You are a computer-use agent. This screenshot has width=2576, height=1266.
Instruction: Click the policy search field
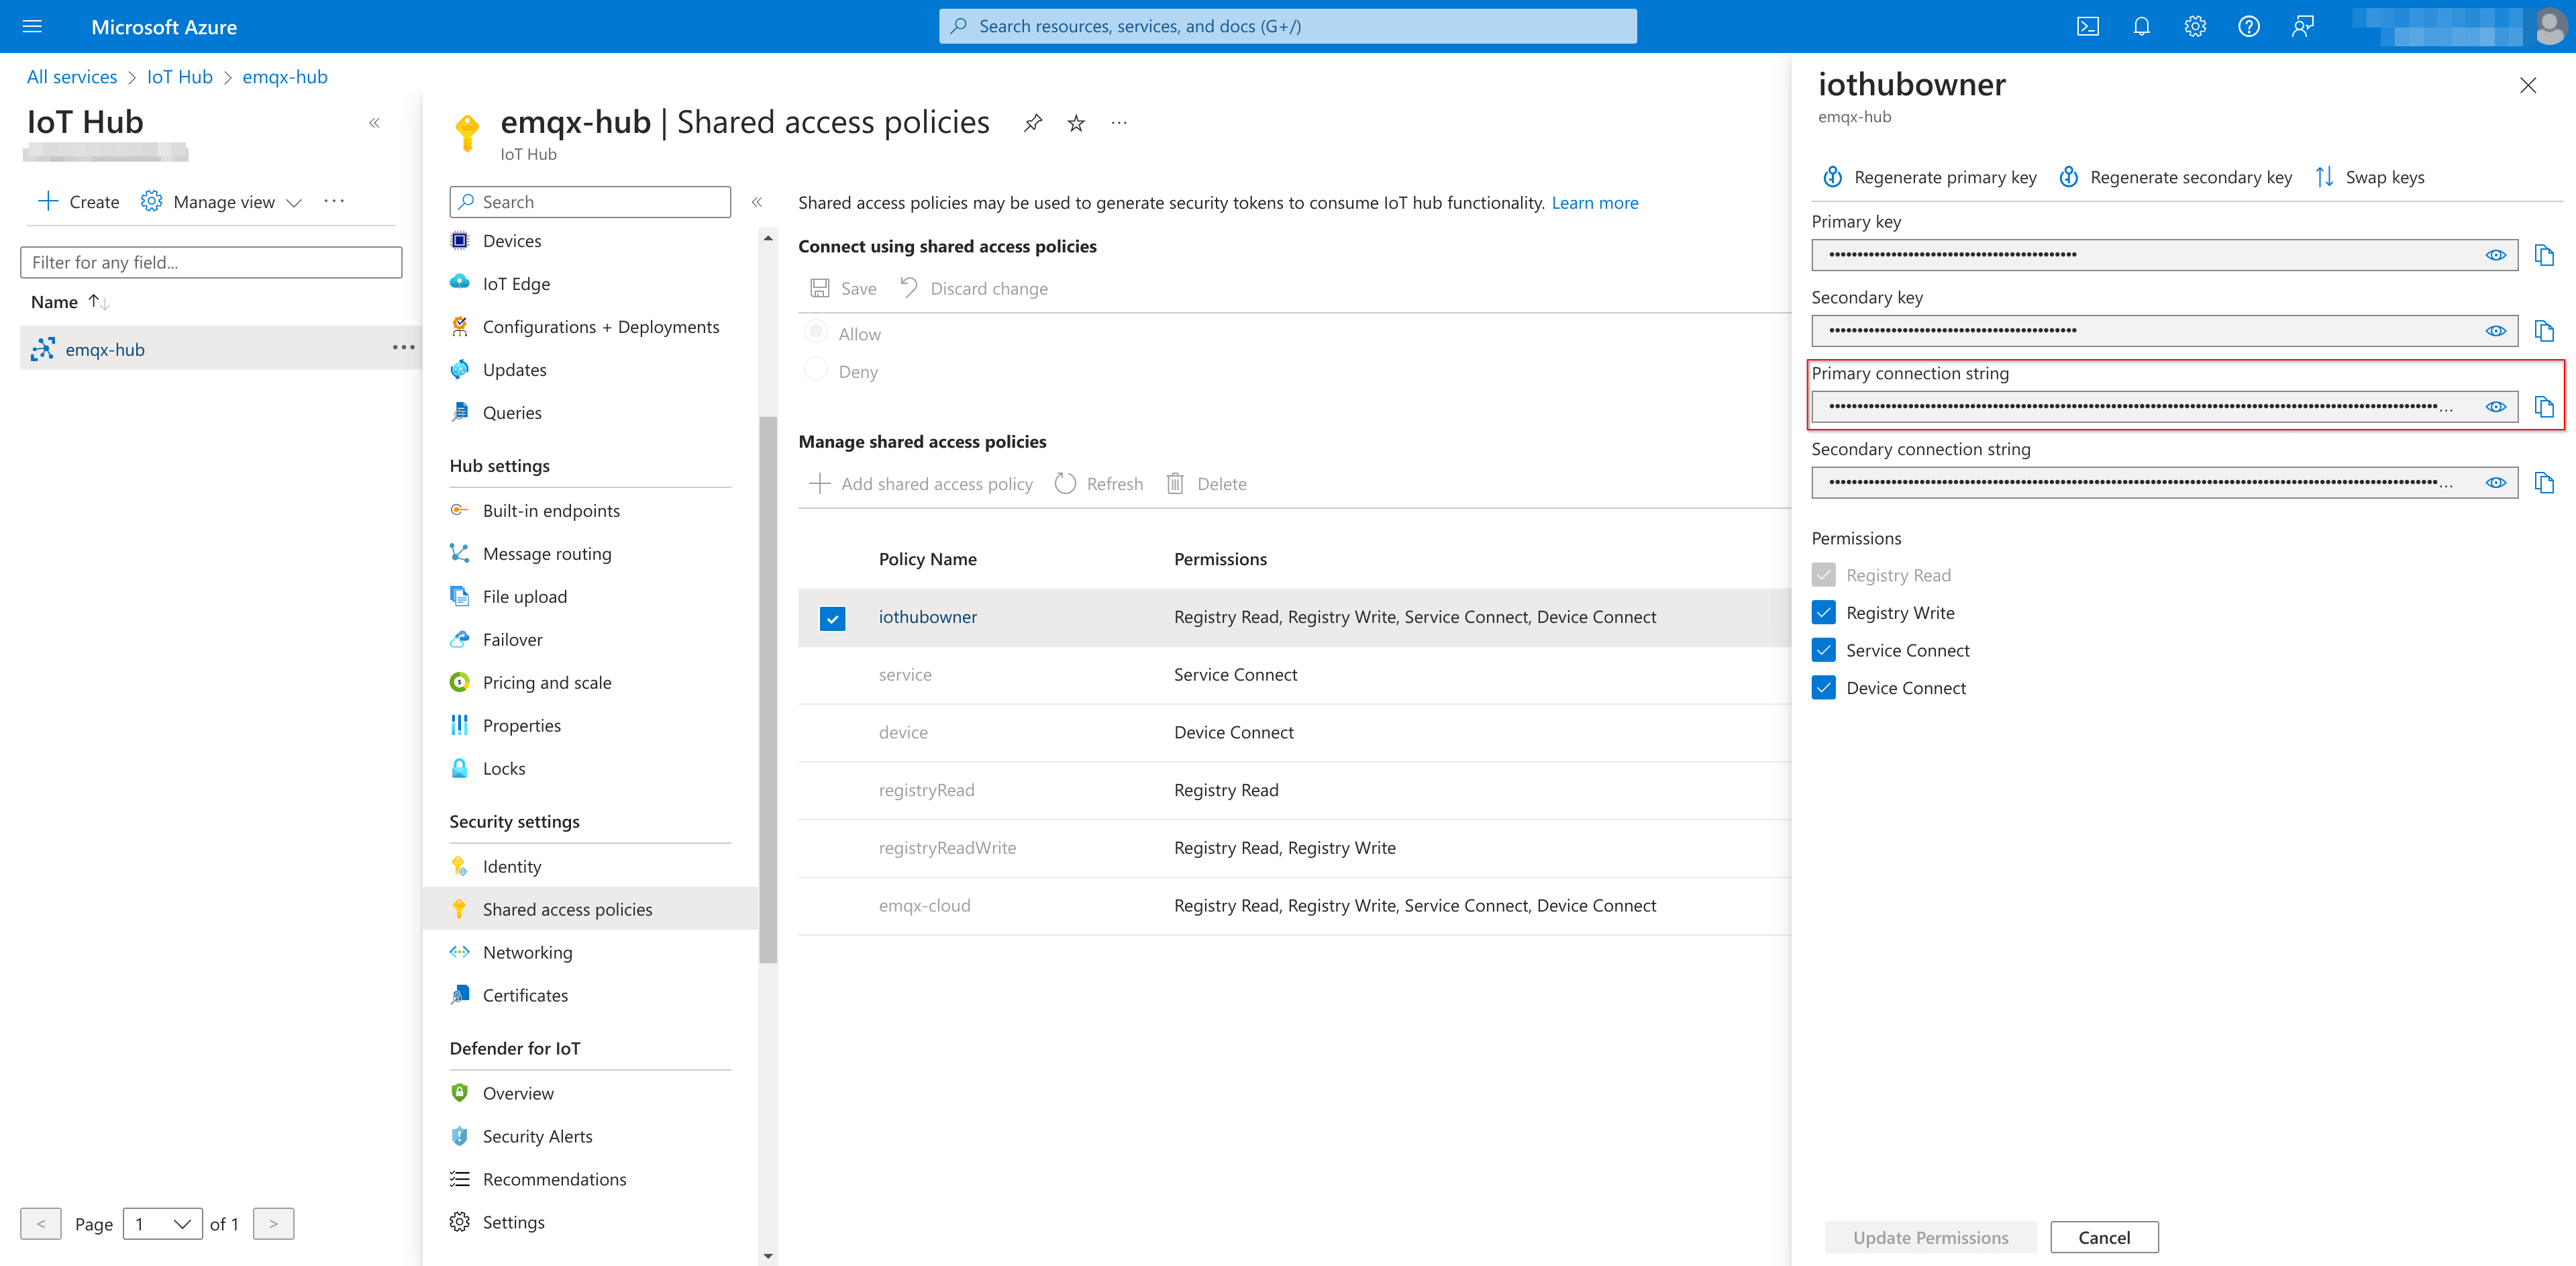pos(590,201)
